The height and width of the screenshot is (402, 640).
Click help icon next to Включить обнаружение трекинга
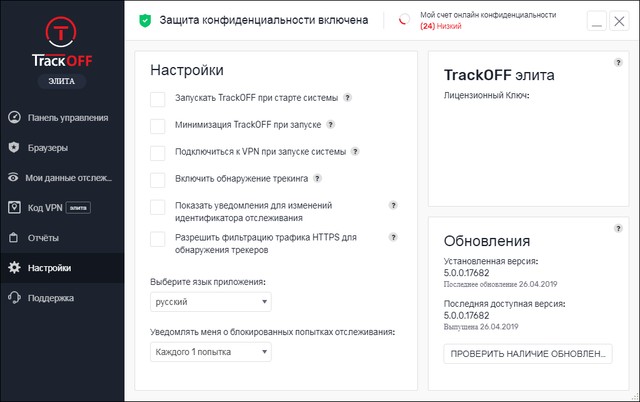tap(317, 179)
